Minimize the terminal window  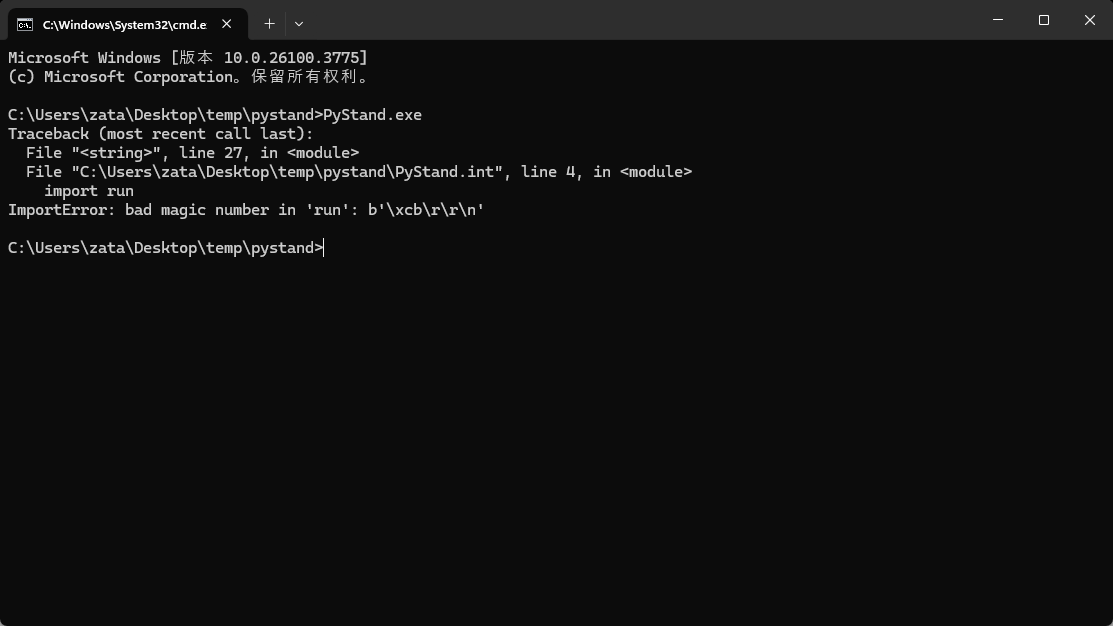998,20
